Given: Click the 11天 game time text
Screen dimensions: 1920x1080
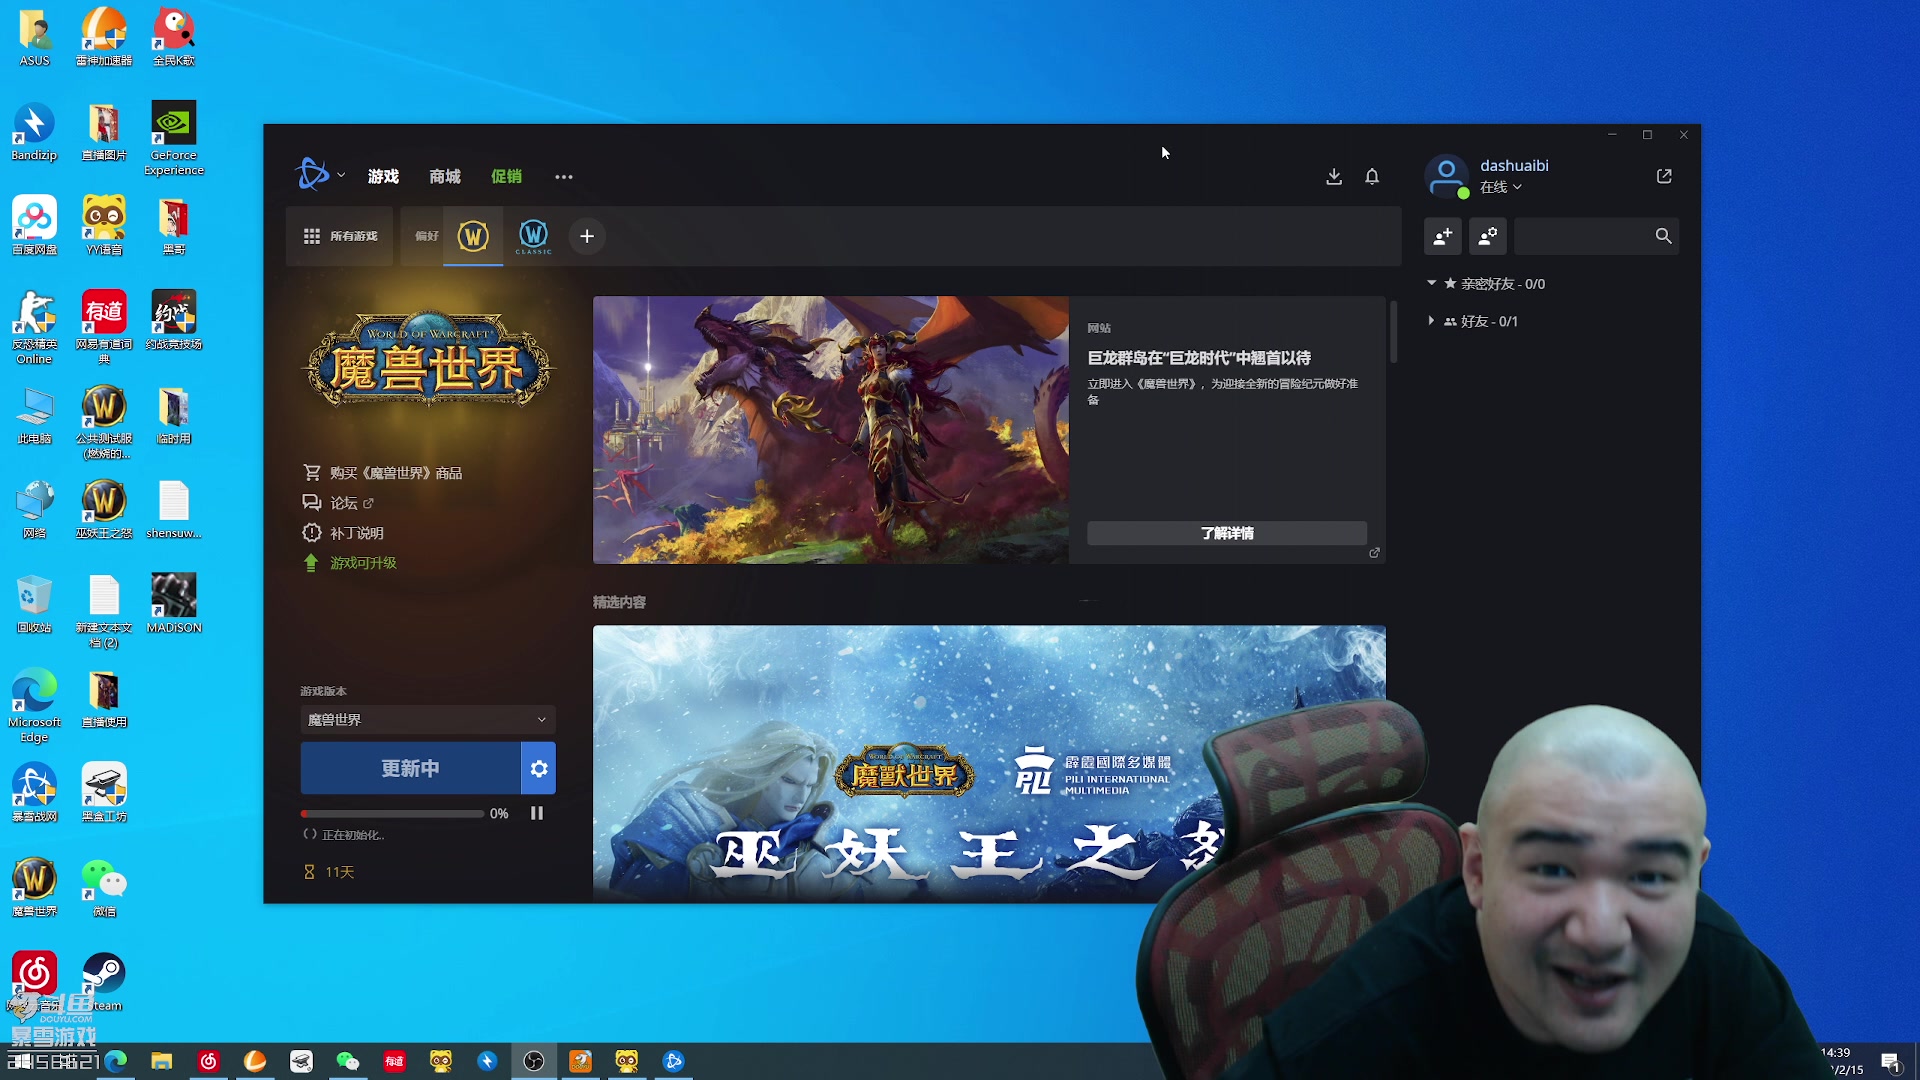Looking at the screenshot, I should tap(340, 872).
